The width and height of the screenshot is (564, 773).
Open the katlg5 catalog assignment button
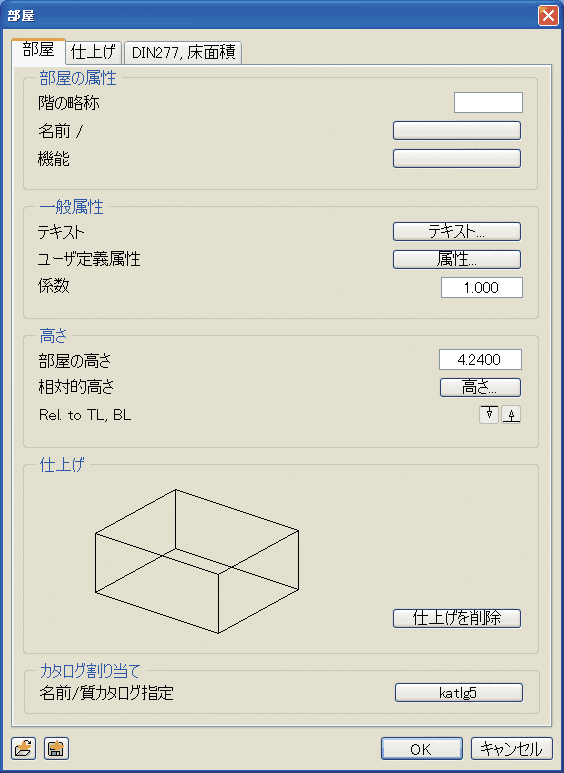pyautogui.click(x=458, y=693)
